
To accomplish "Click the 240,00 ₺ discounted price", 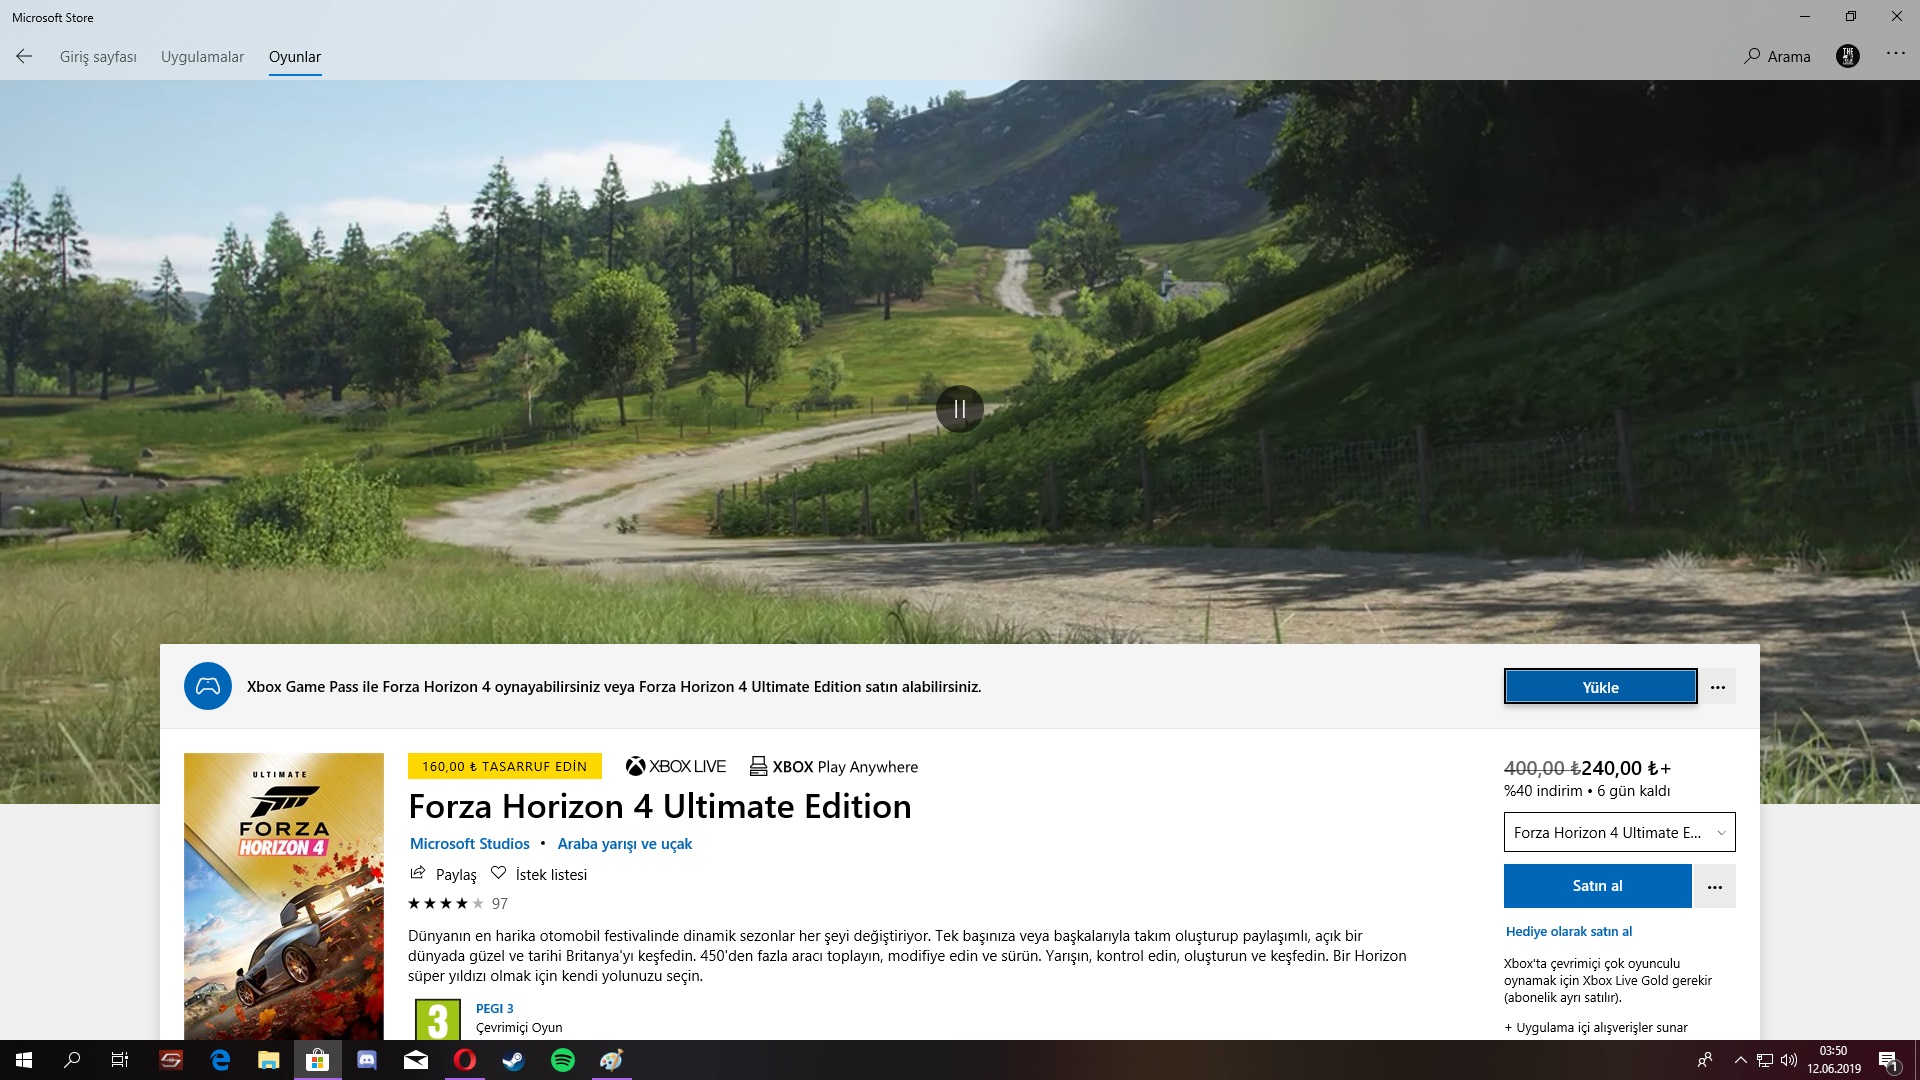I will click(x=1626, y=768).
